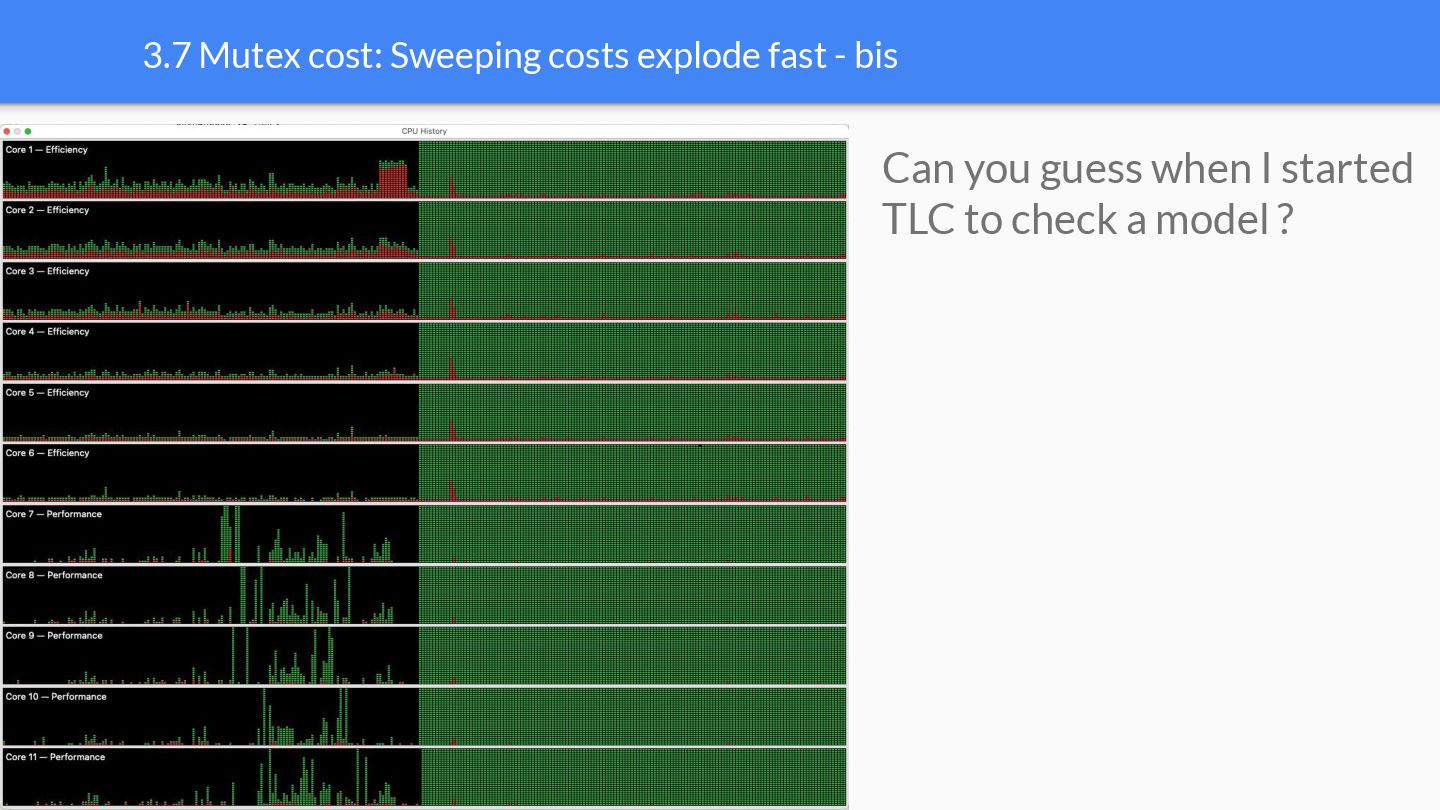Select the Core 7 — Performance label
The image size is (1440, 810).
click(x=53, y=514)
